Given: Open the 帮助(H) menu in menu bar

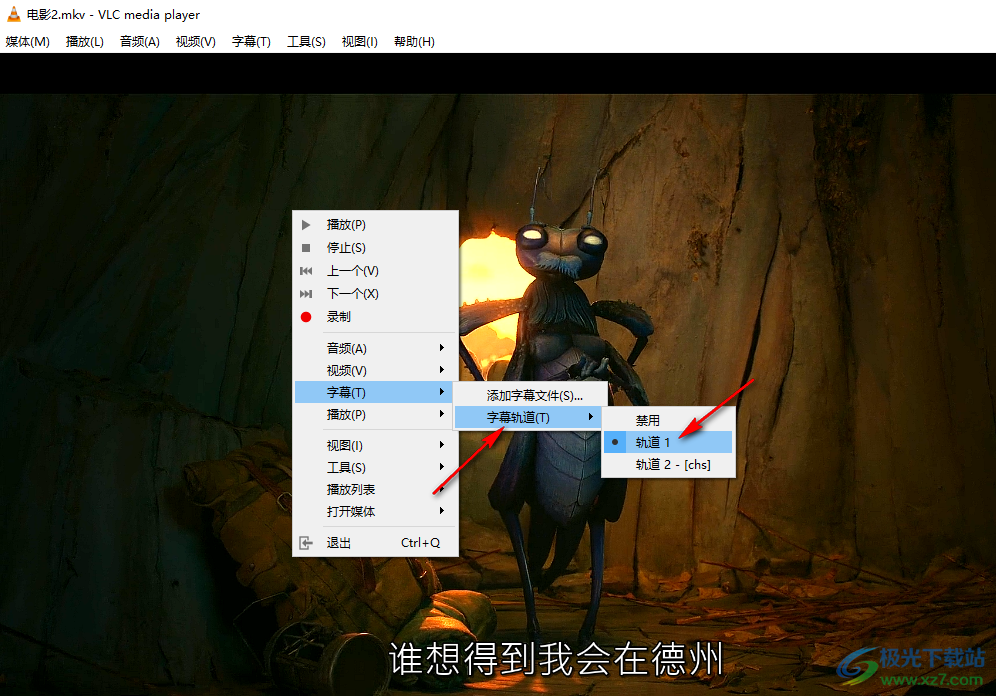Looking at the screenshot, I should point(414,42).
